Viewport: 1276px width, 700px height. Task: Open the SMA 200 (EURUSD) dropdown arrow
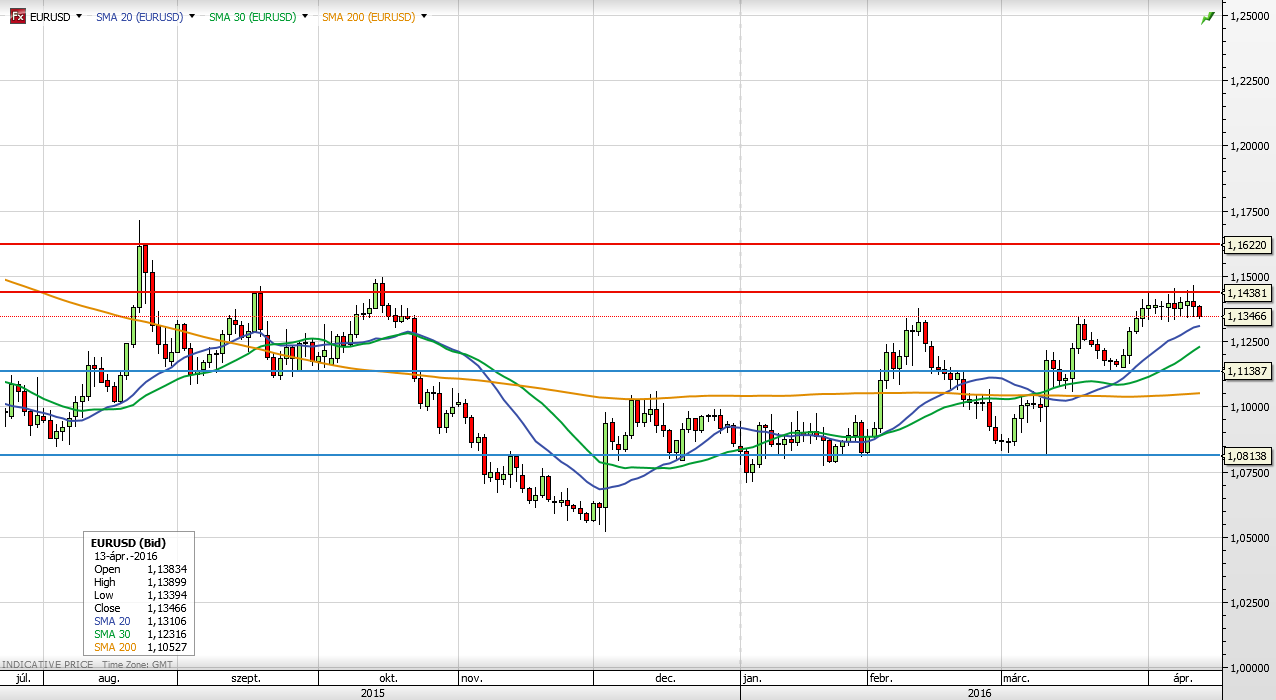pos(424,17)
